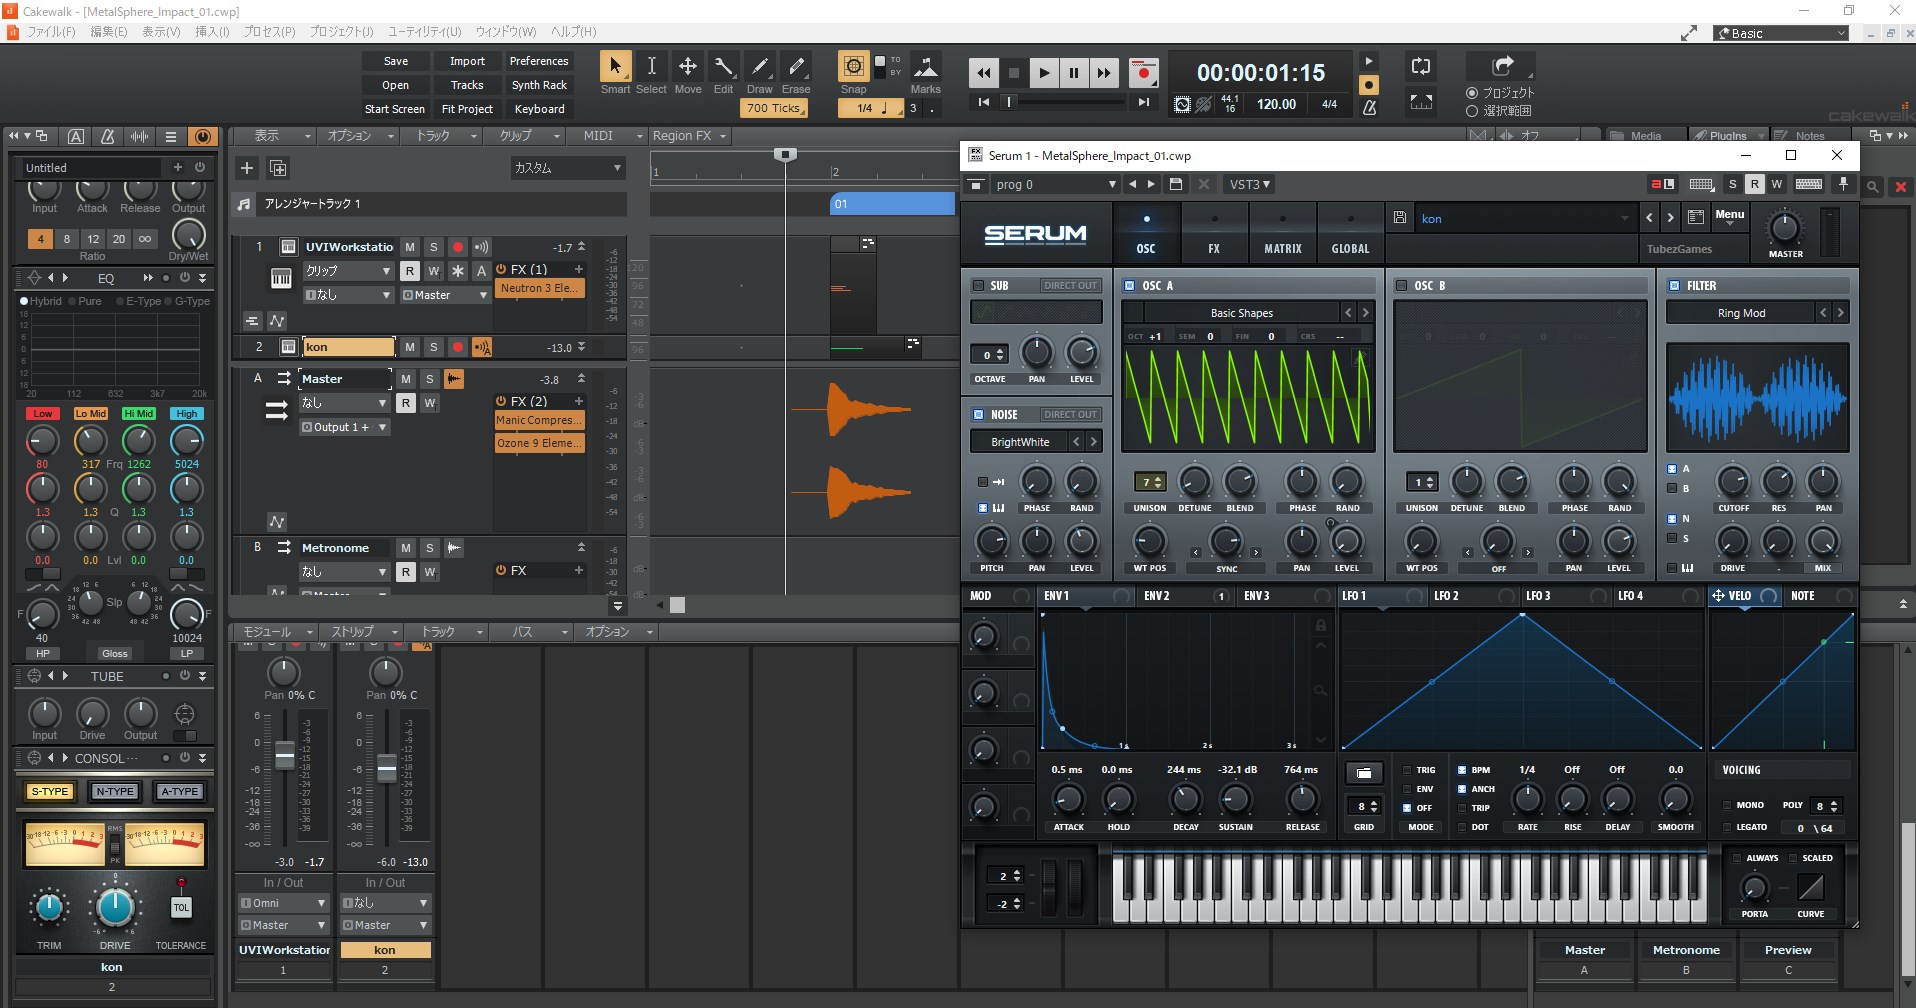Toggle loop mode icon

click(x=1421, y=67)
